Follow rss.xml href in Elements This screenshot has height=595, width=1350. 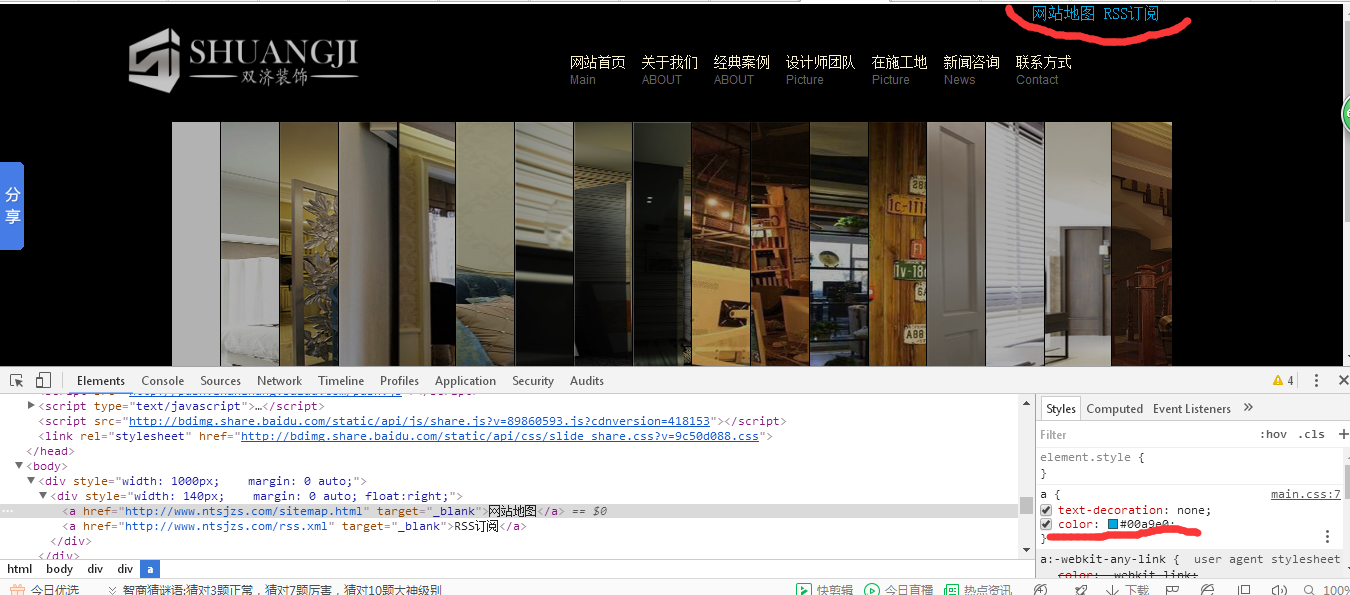(x=225, y=526)
